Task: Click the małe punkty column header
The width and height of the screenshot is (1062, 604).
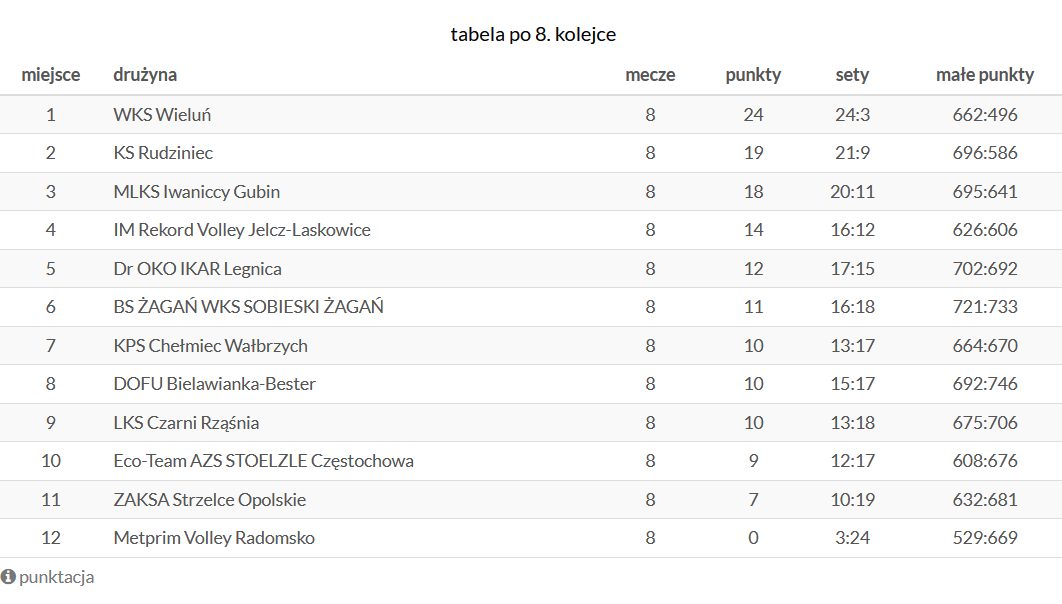Action: (x=985, y=75)
